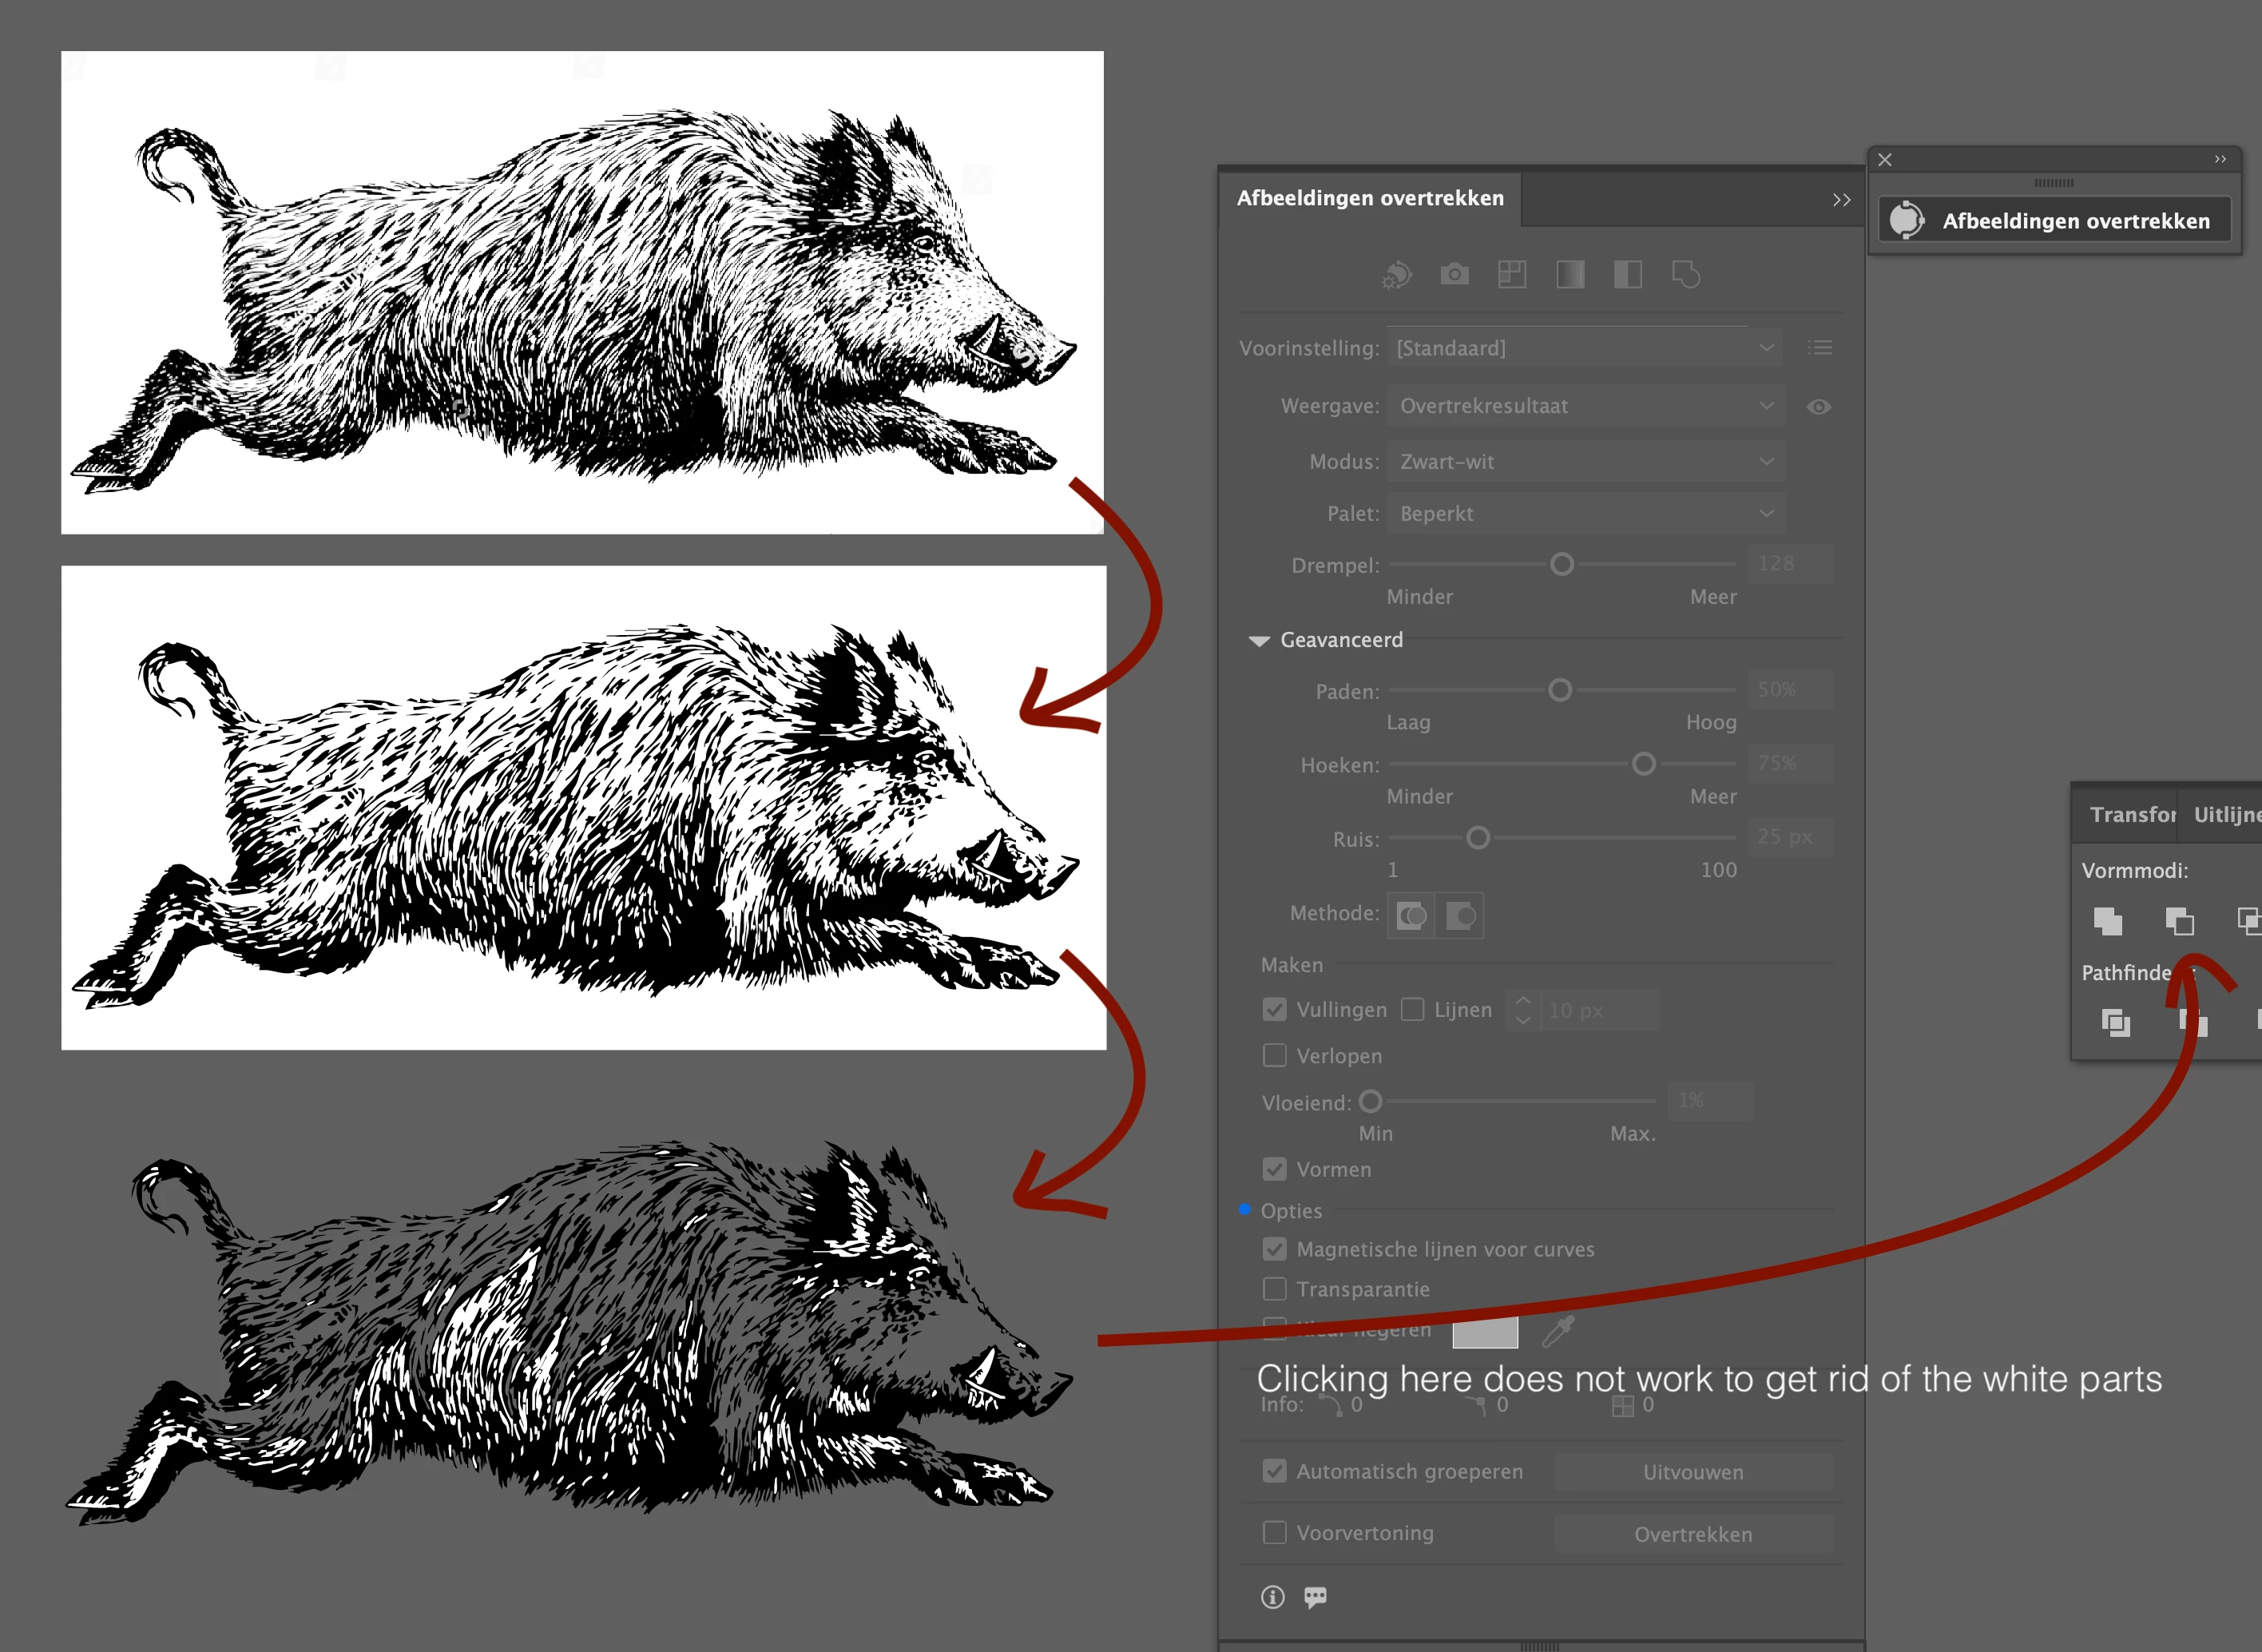Click the Afbeeldingen overtrekken panel tab

pyautogui.click(x=1370, y=198)
